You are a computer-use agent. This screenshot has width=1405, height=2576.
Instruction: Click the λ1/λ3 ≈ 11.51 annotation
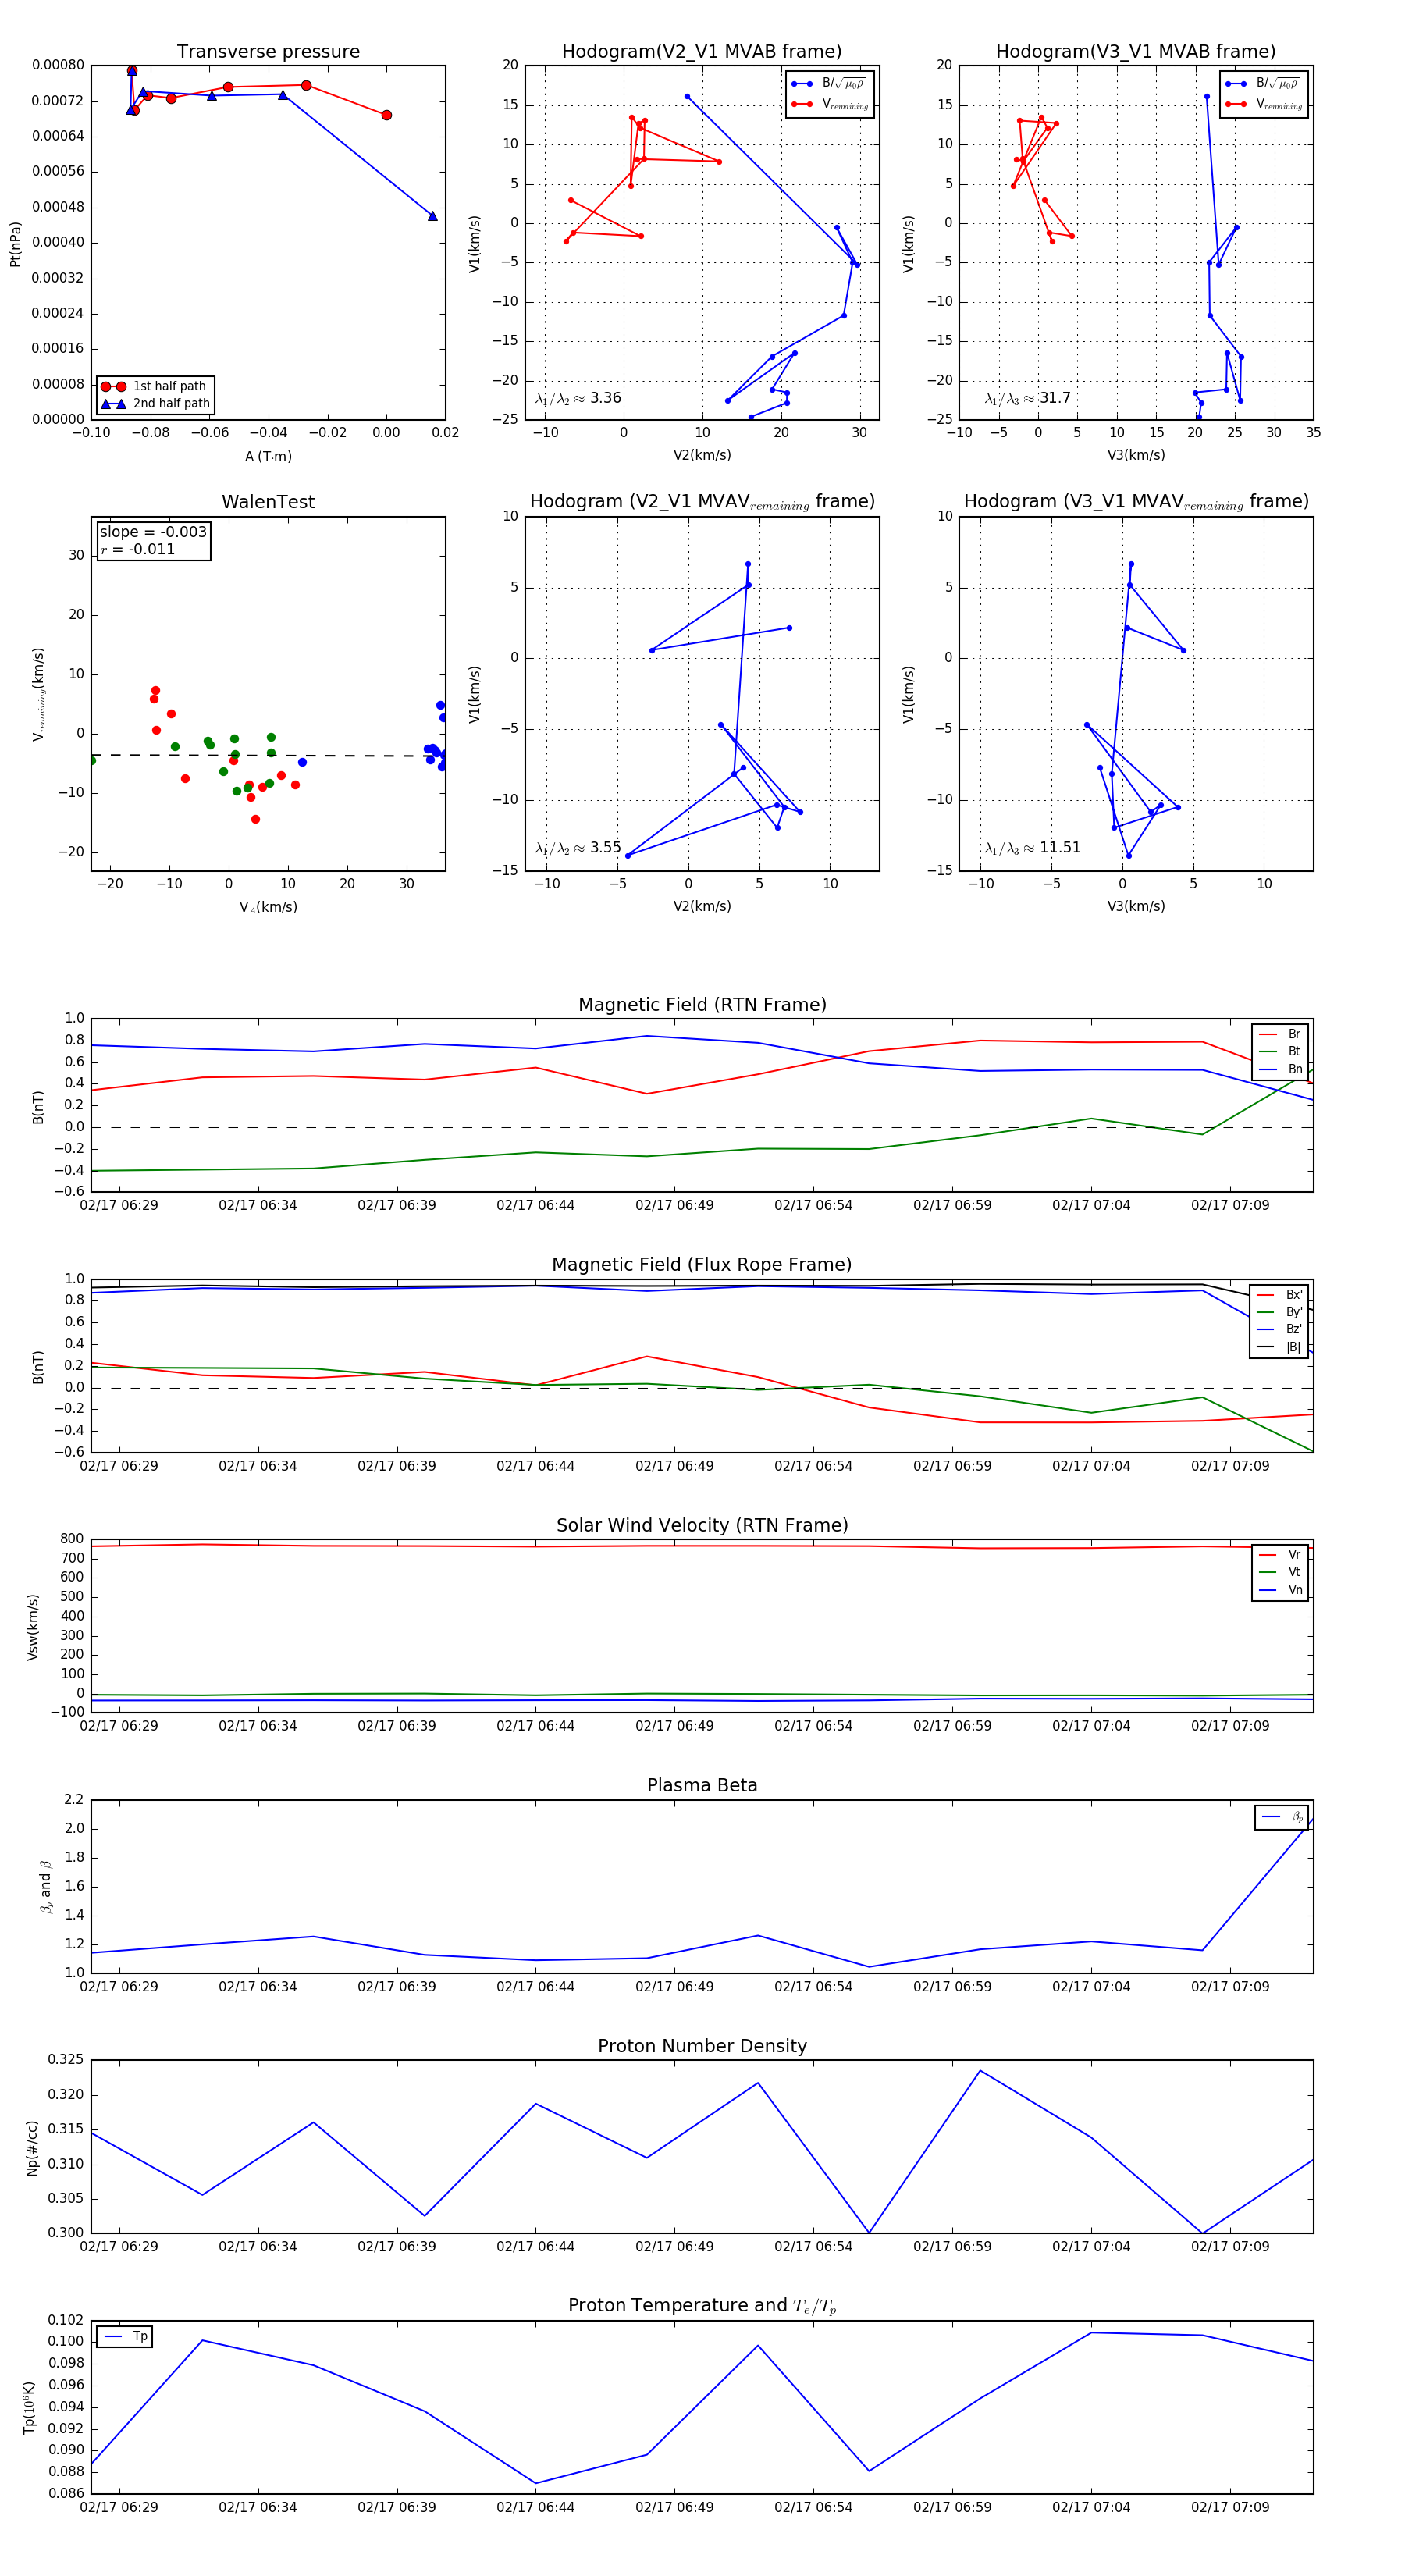pyautogui.click(x=1032, y=848)
